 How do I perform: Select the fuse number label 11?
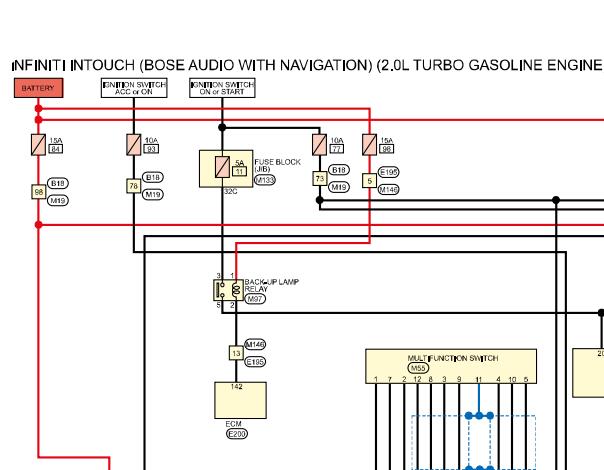[239, 171]
